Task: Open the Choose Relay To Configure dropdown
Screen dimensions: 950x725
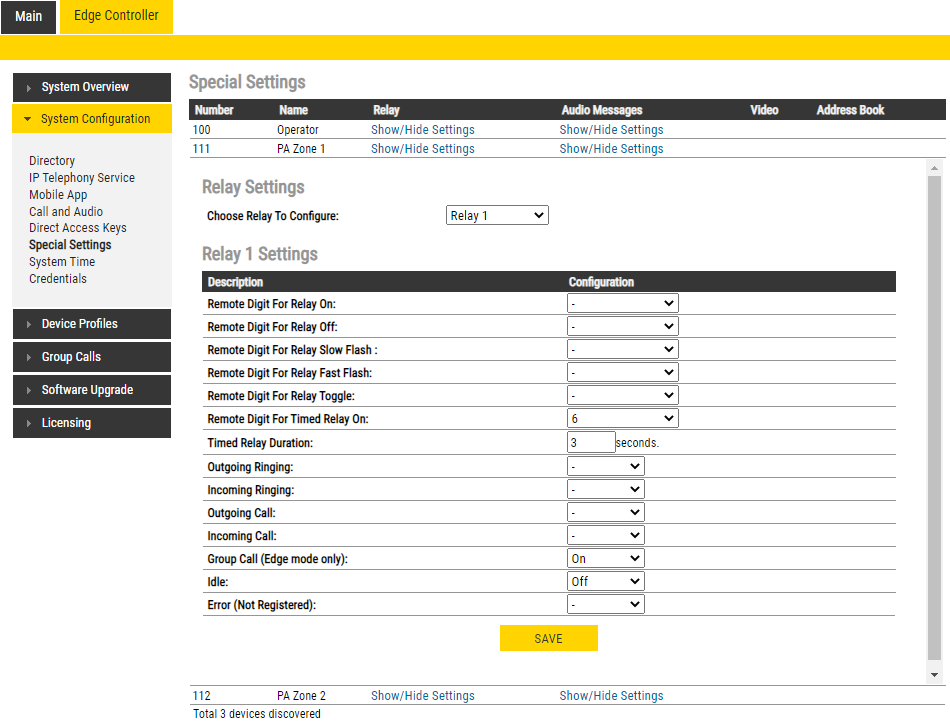Action: (x=497, y=215)
